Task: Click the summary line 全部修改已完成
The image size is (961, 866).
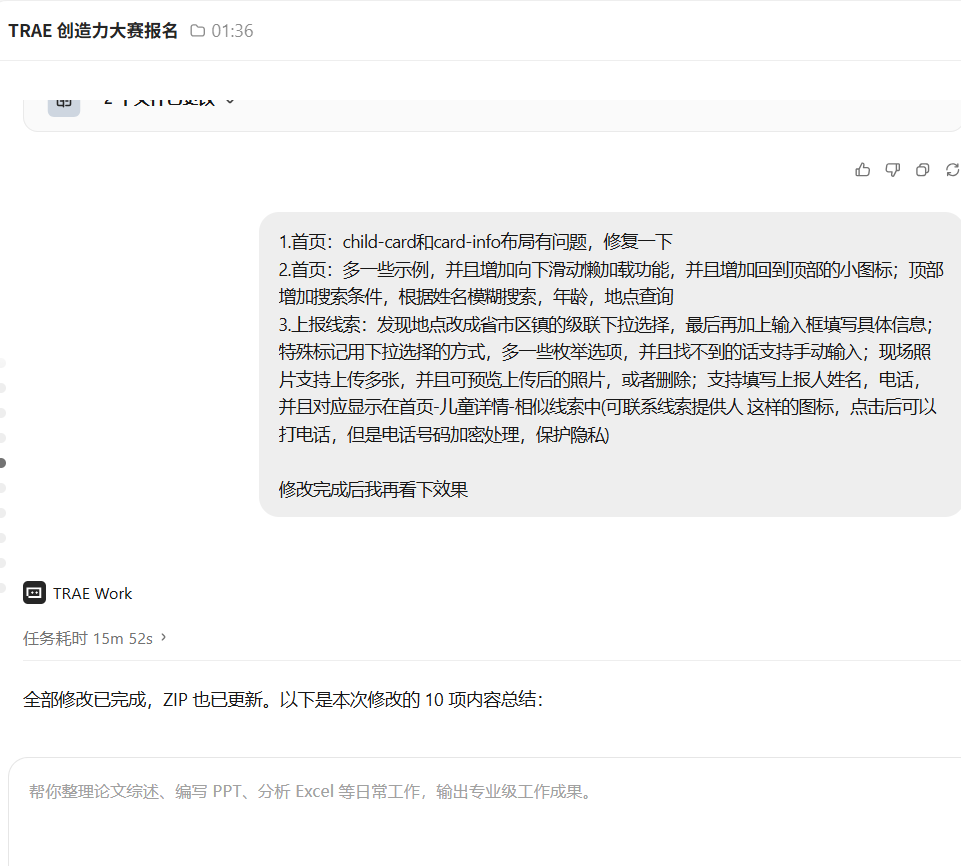Action: point(283,699)
